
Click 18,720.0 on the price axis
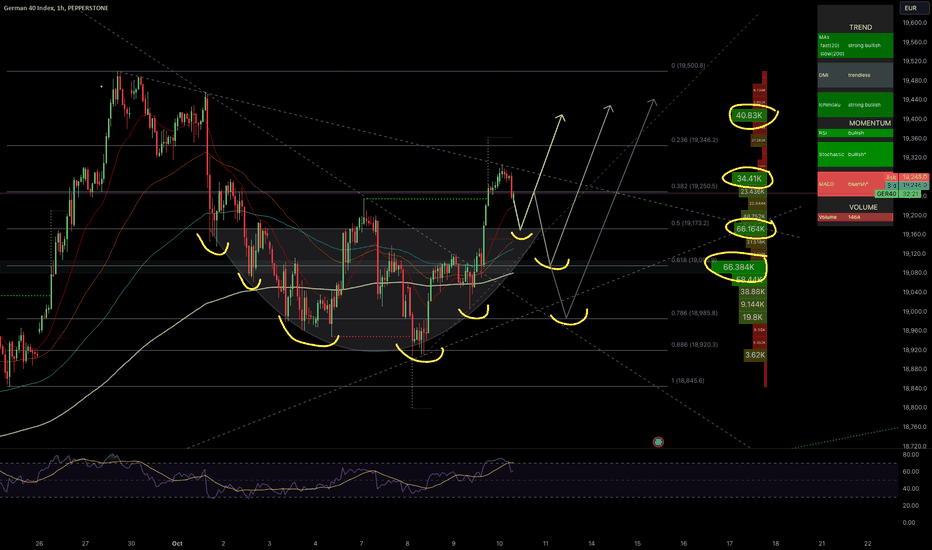point(914,446)
